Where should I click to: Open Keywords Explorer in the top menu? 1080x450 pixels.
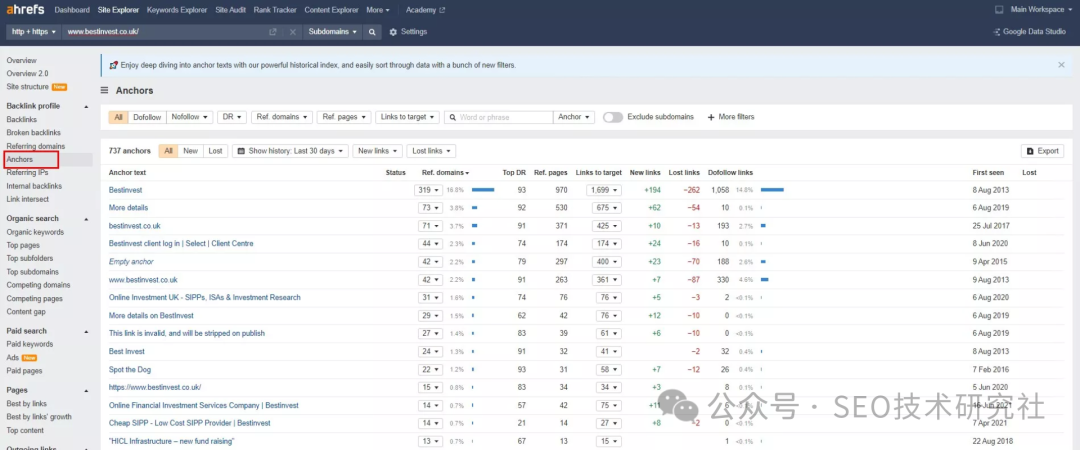(176, 10)
